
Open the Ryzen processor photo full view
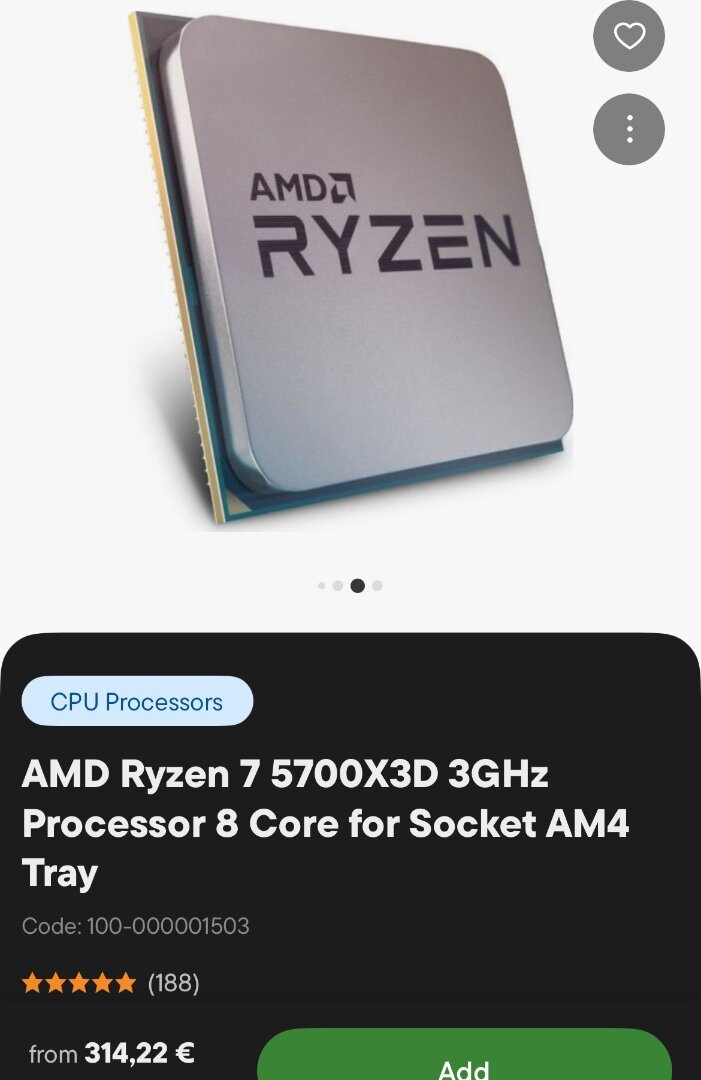[x=351, y=272]
